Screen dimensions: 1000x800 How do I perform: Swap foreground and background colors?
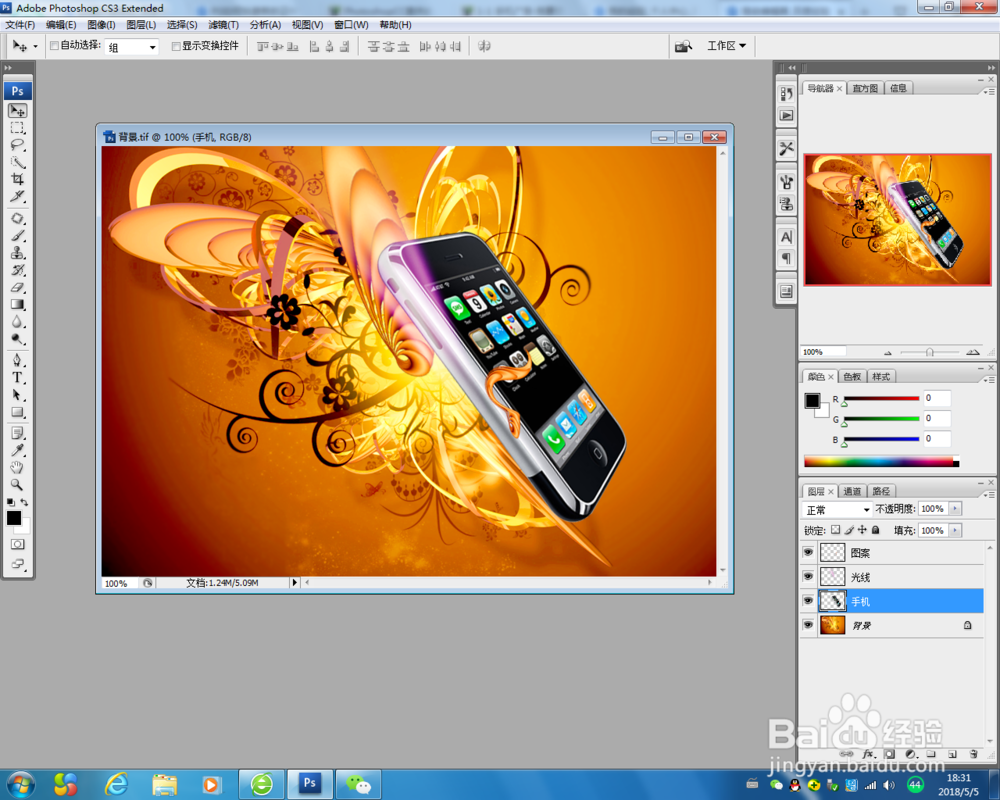click(x=24, y=503)
